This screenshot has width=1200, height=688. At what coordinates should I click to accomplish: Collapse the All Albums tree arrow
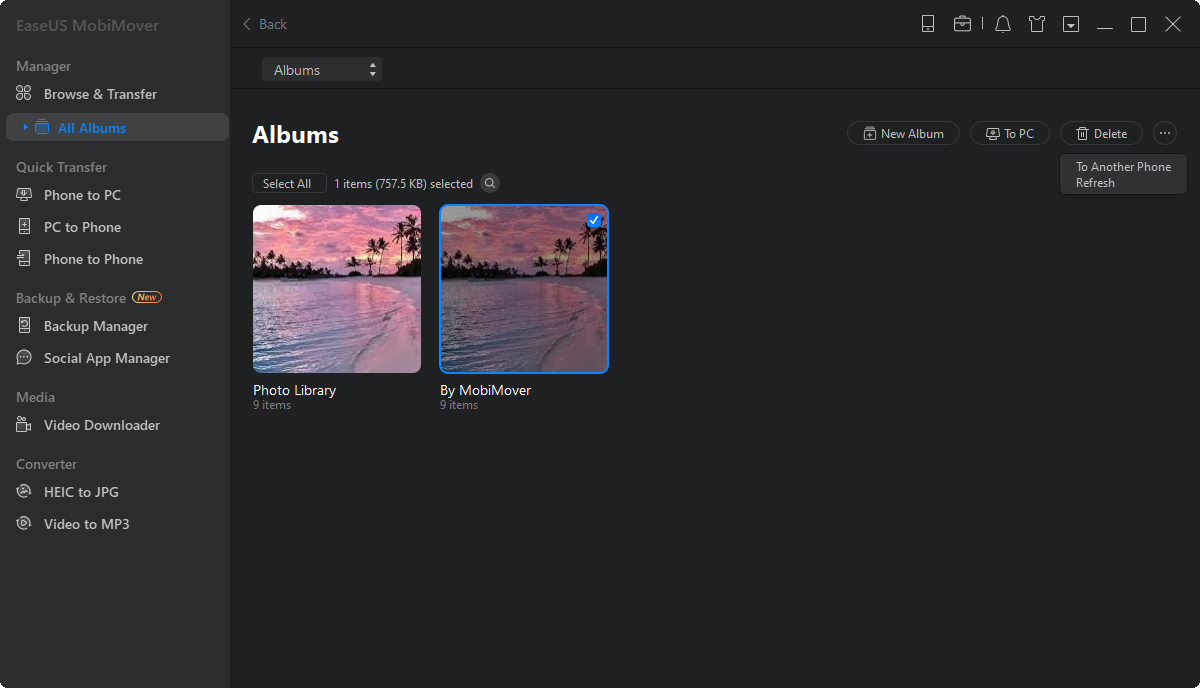click(25, 127)
